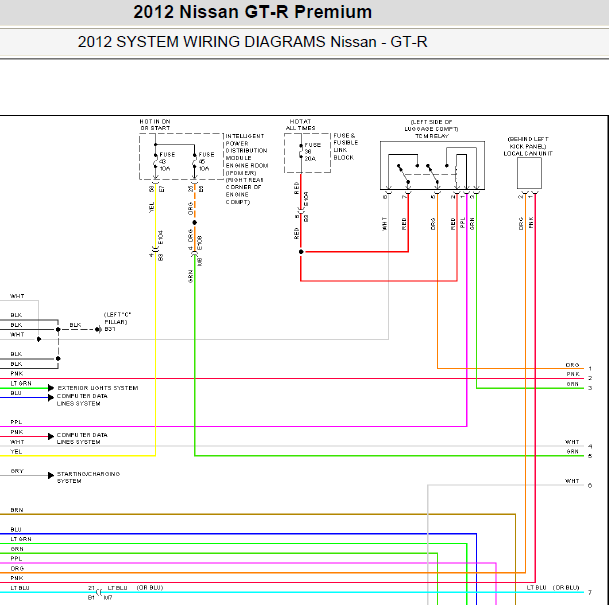Click the vertical YEL wire label
The height and width of the screenshot is (605, 609).
coord(152,207)
